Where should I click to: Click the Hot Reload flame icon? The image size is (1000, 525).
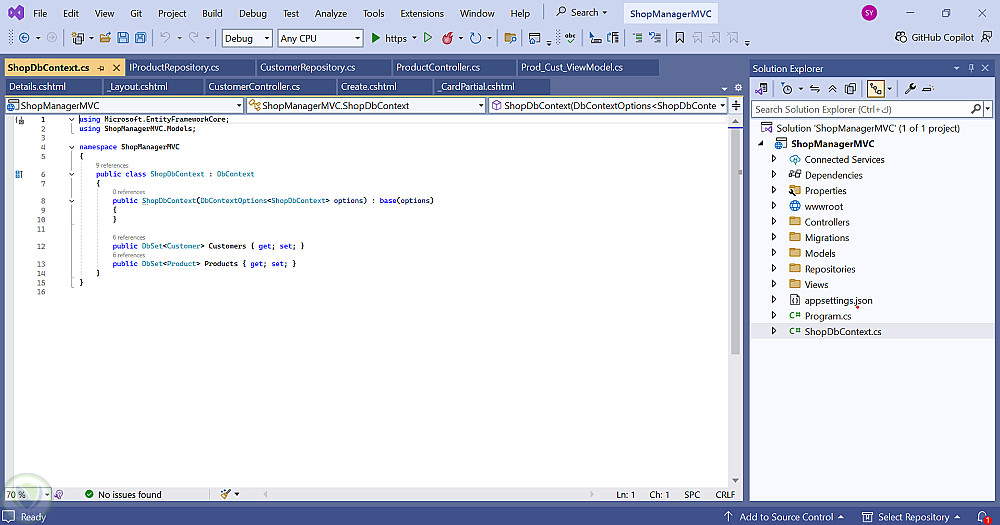coord(448,38)
